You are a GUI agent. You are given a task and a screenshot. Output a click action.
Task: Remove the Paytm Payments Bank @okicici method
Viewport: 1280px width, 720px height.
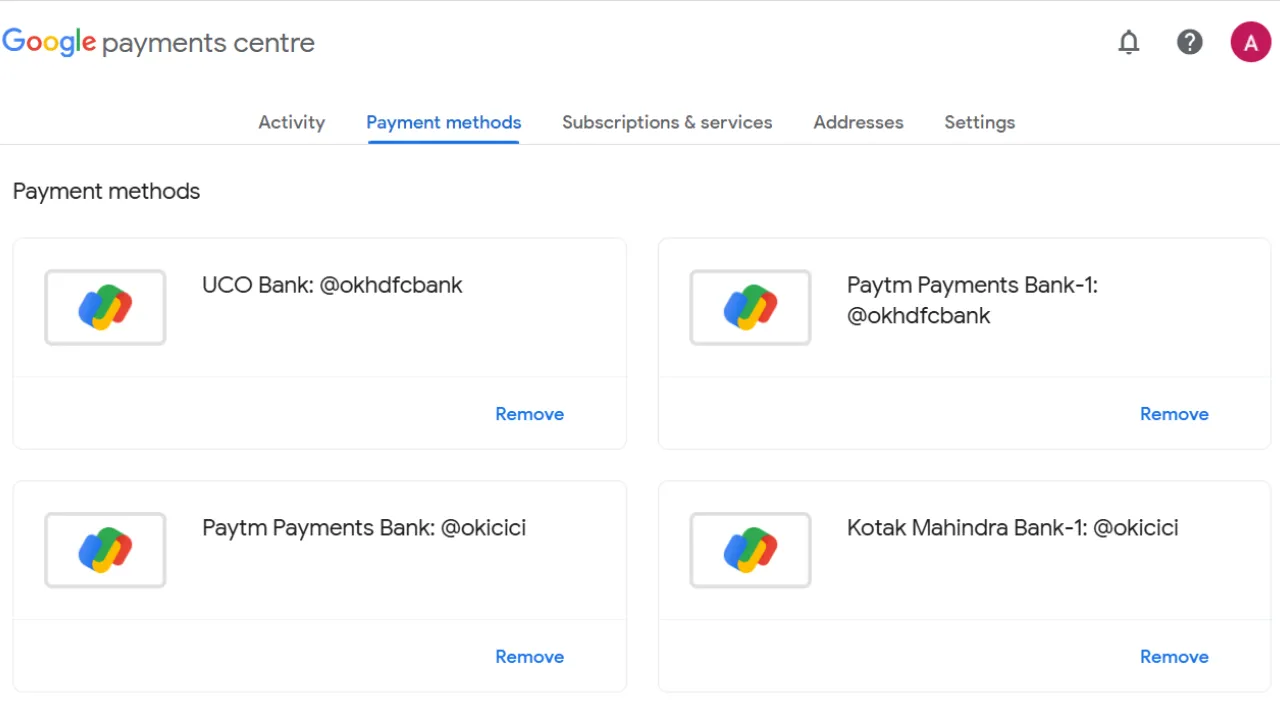(x=529, y=656)
